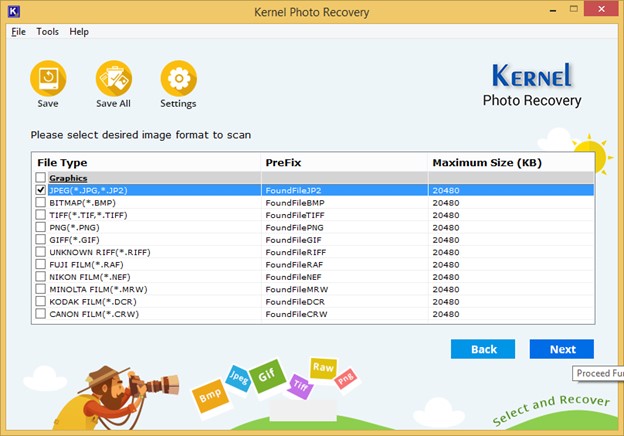The width and height of the screenshot is (624, 436).
Task: Click the Kernel app icon in title bar
Action: pyautogui.click(x=14, y=11)
